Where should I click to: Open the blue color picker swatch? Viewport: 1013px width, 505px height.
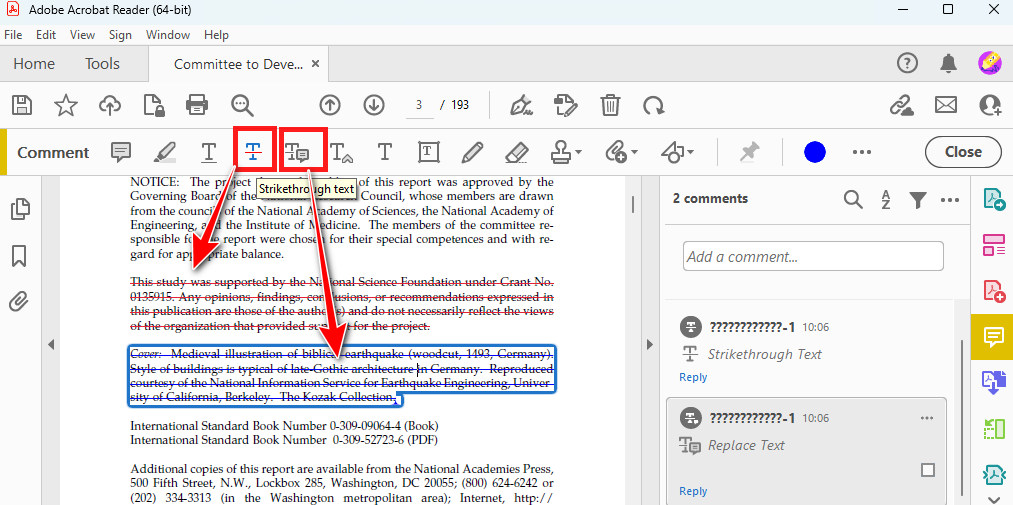point(815,152)
